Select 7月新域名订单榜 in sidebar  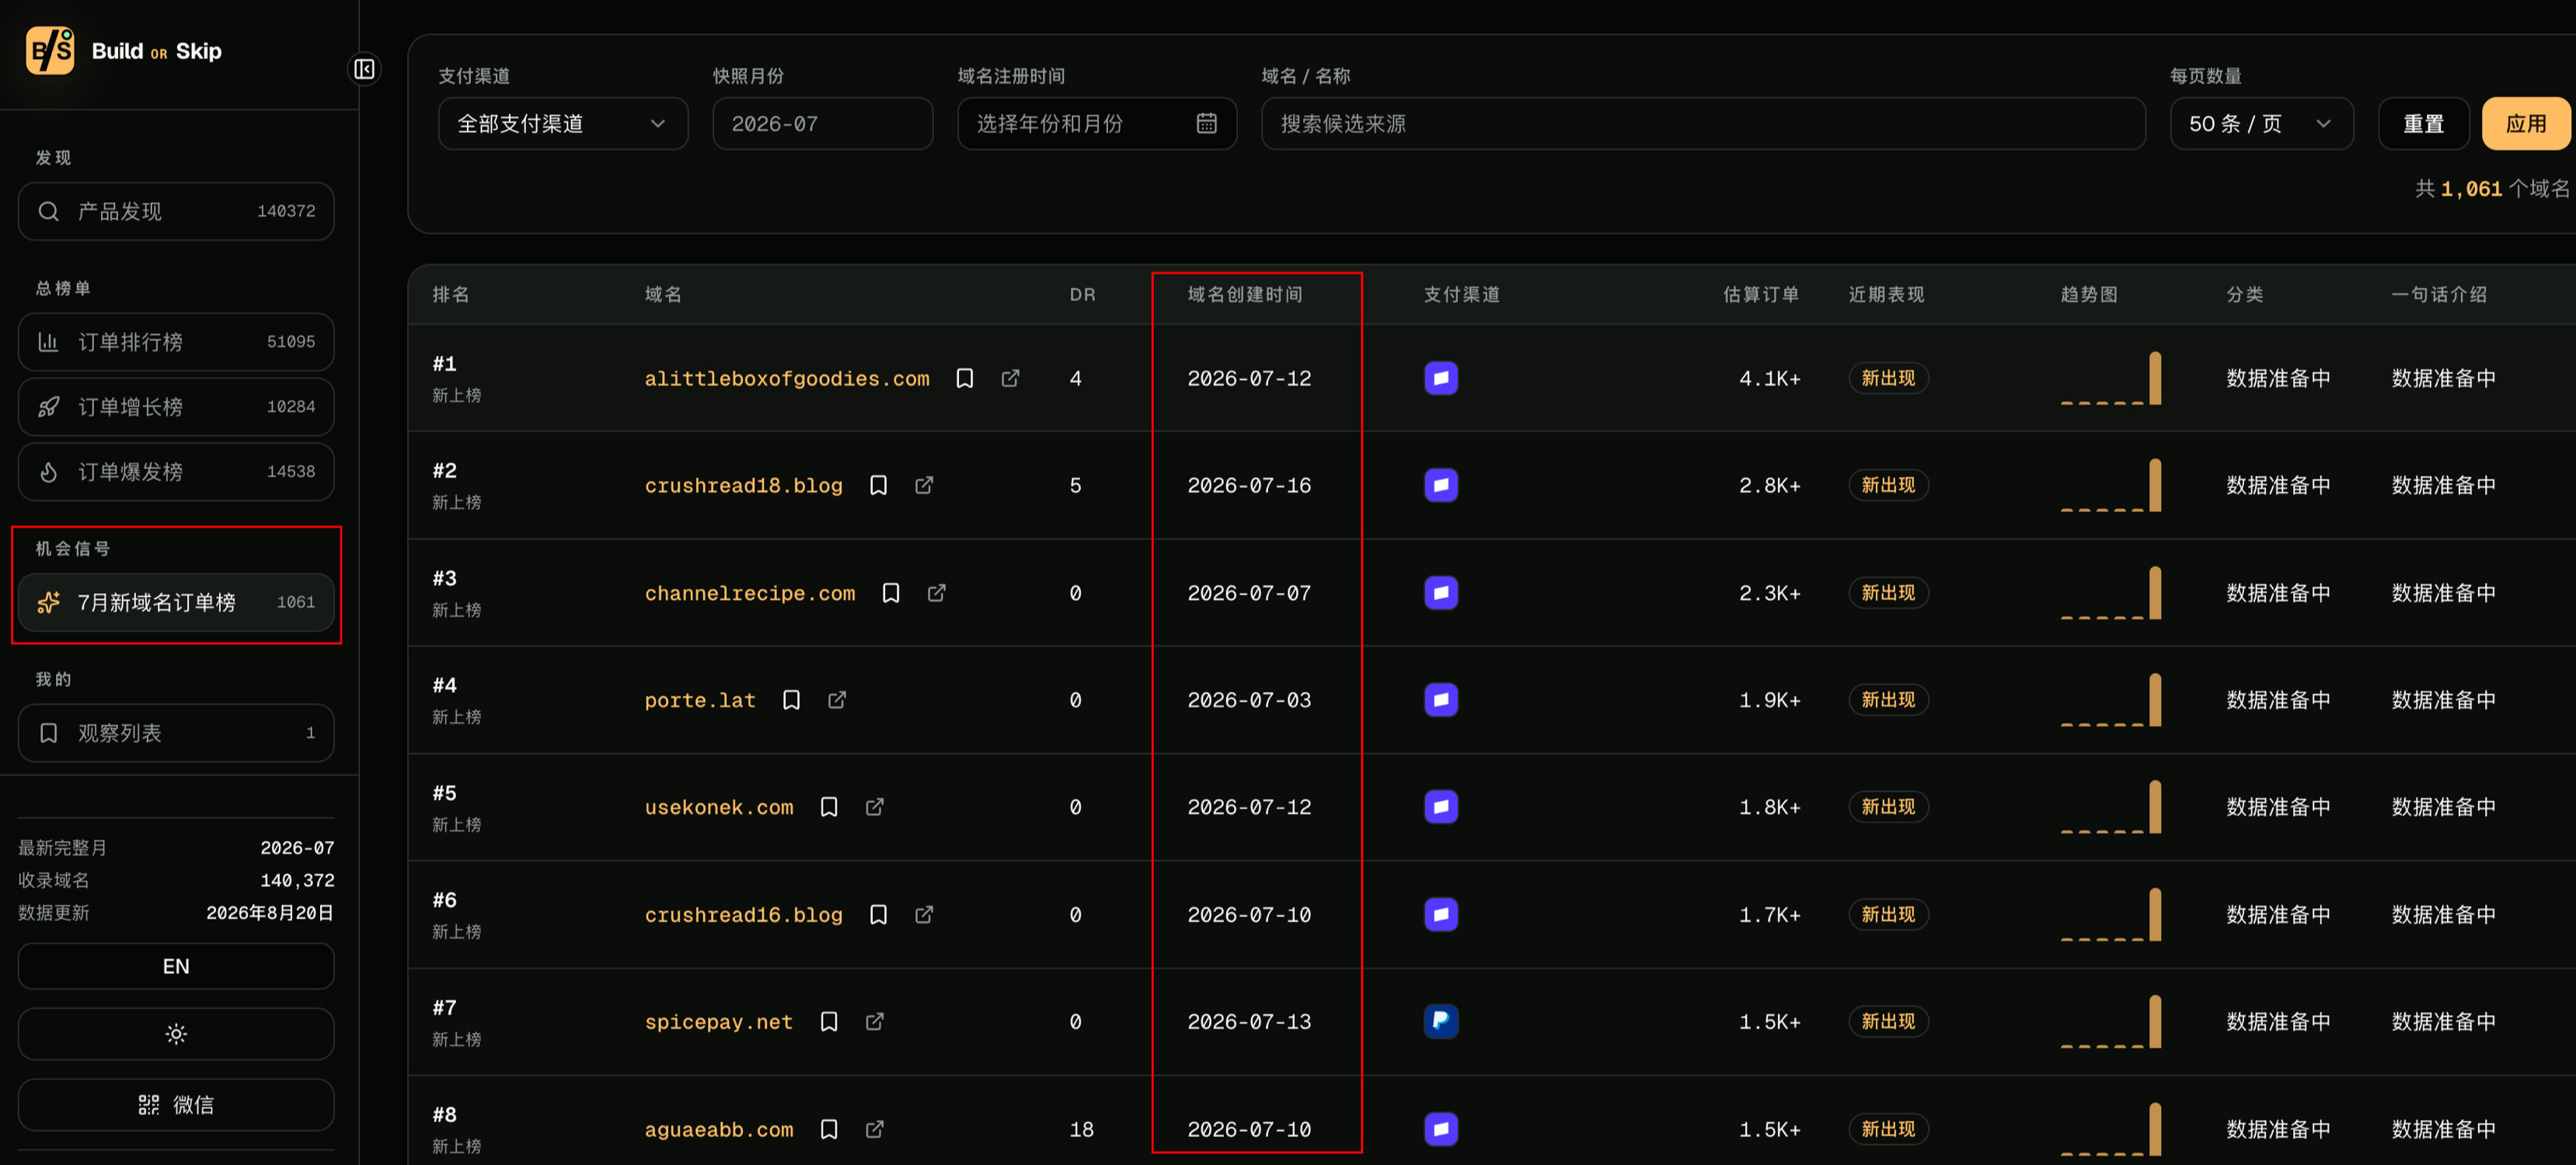click(176, 602)
